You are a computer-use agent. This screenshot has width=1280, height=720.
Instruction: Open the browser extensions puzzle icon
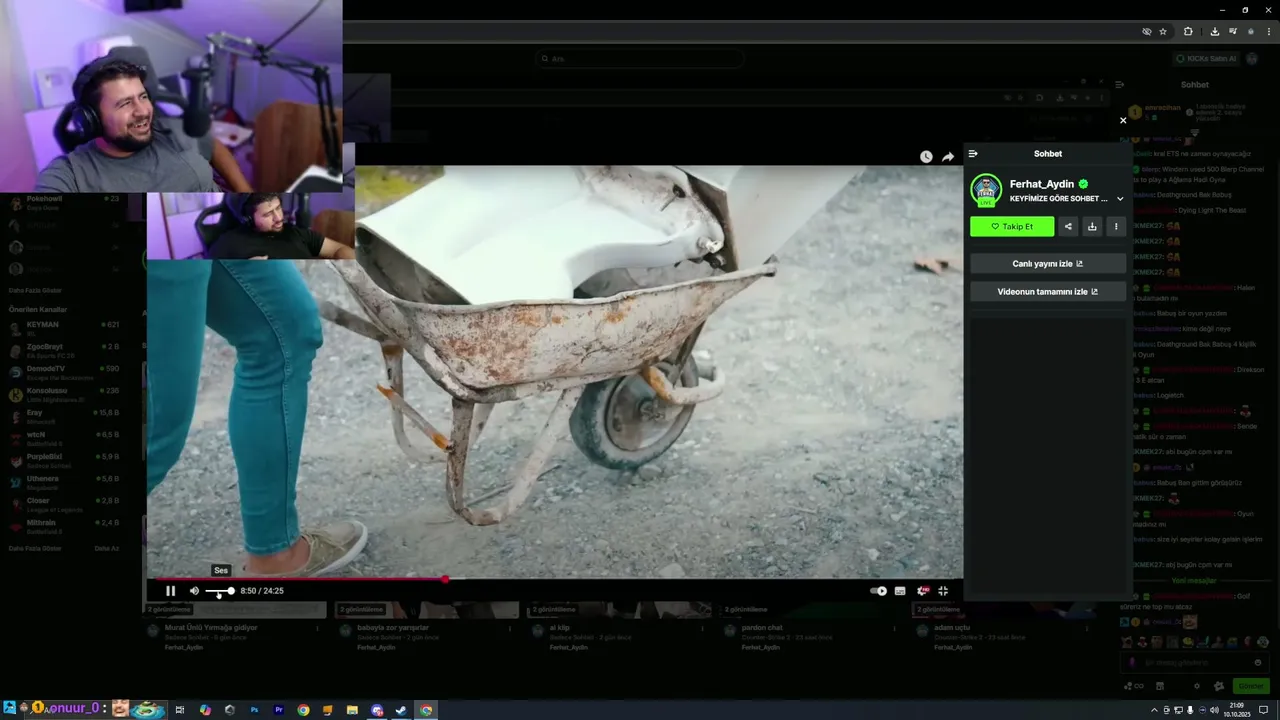1188,32
